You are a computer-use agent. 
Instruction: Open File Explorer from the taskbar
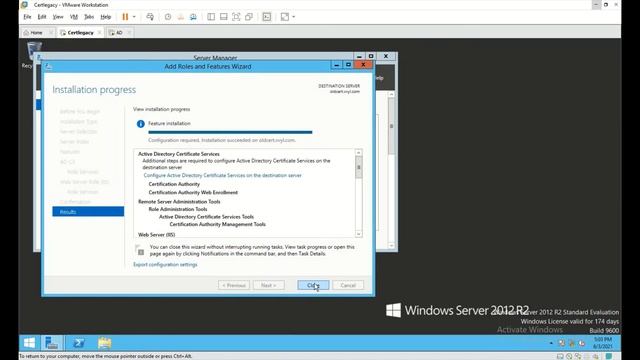coord(104,343)
